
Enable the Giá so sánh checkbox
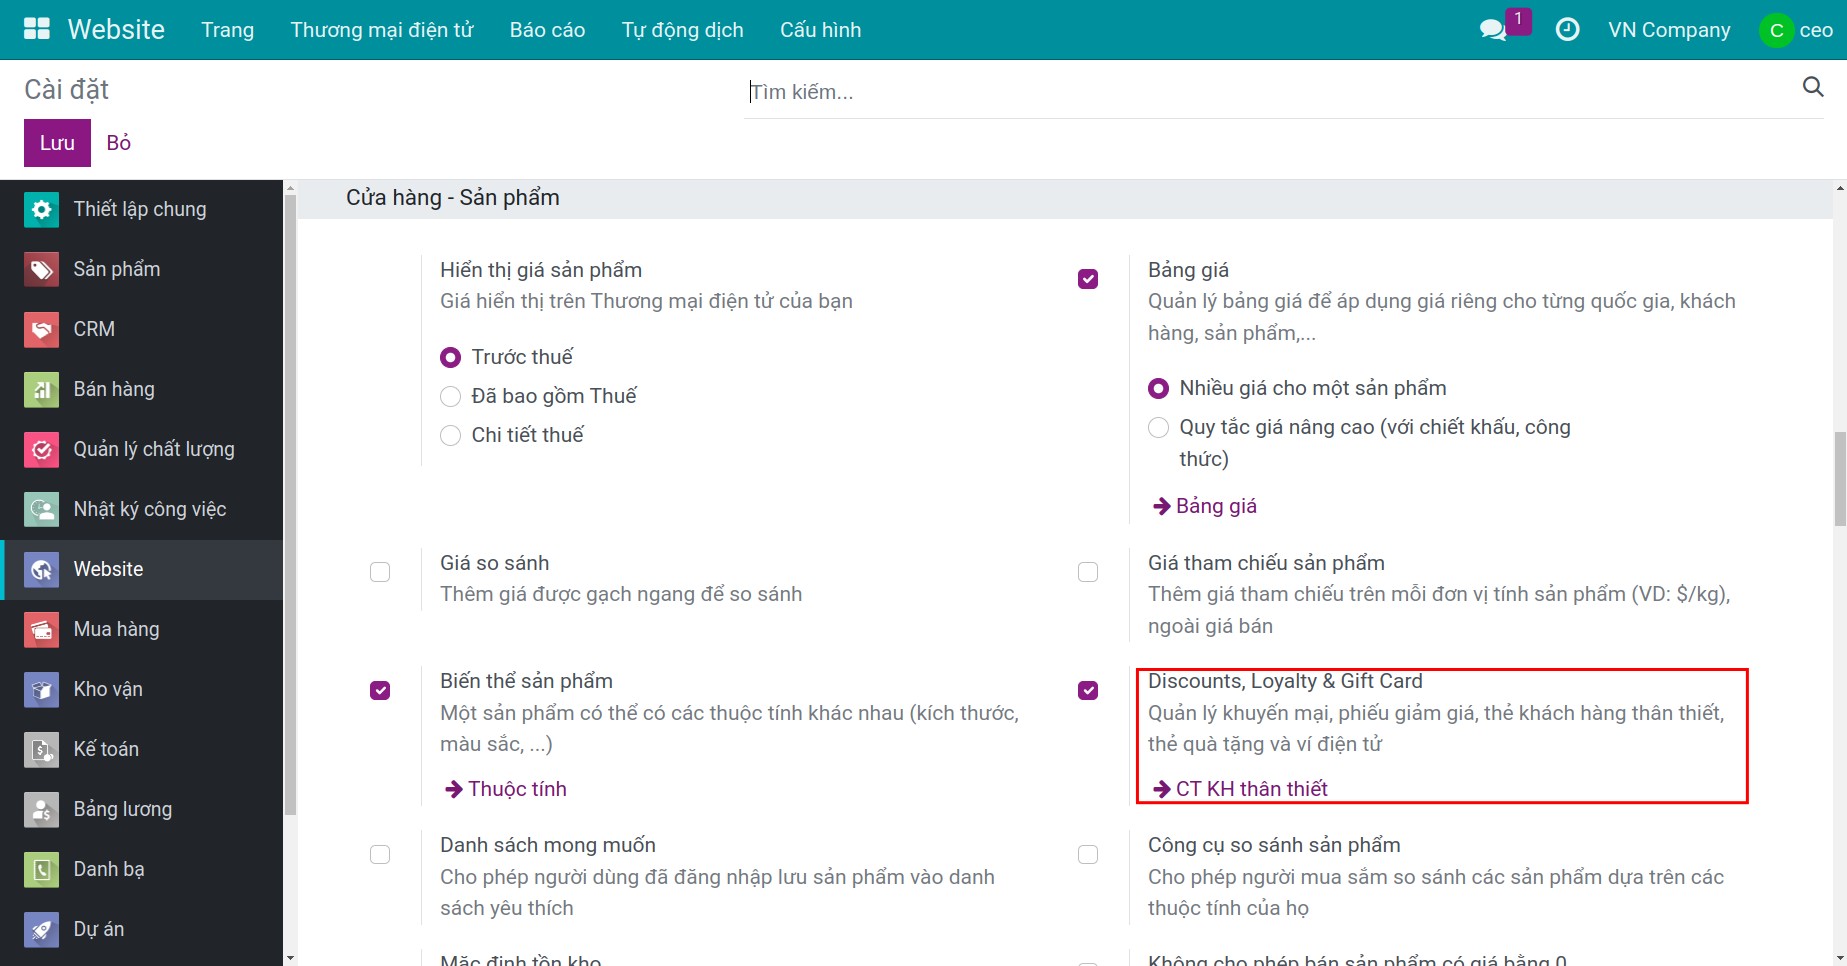[x=380, y=572]
